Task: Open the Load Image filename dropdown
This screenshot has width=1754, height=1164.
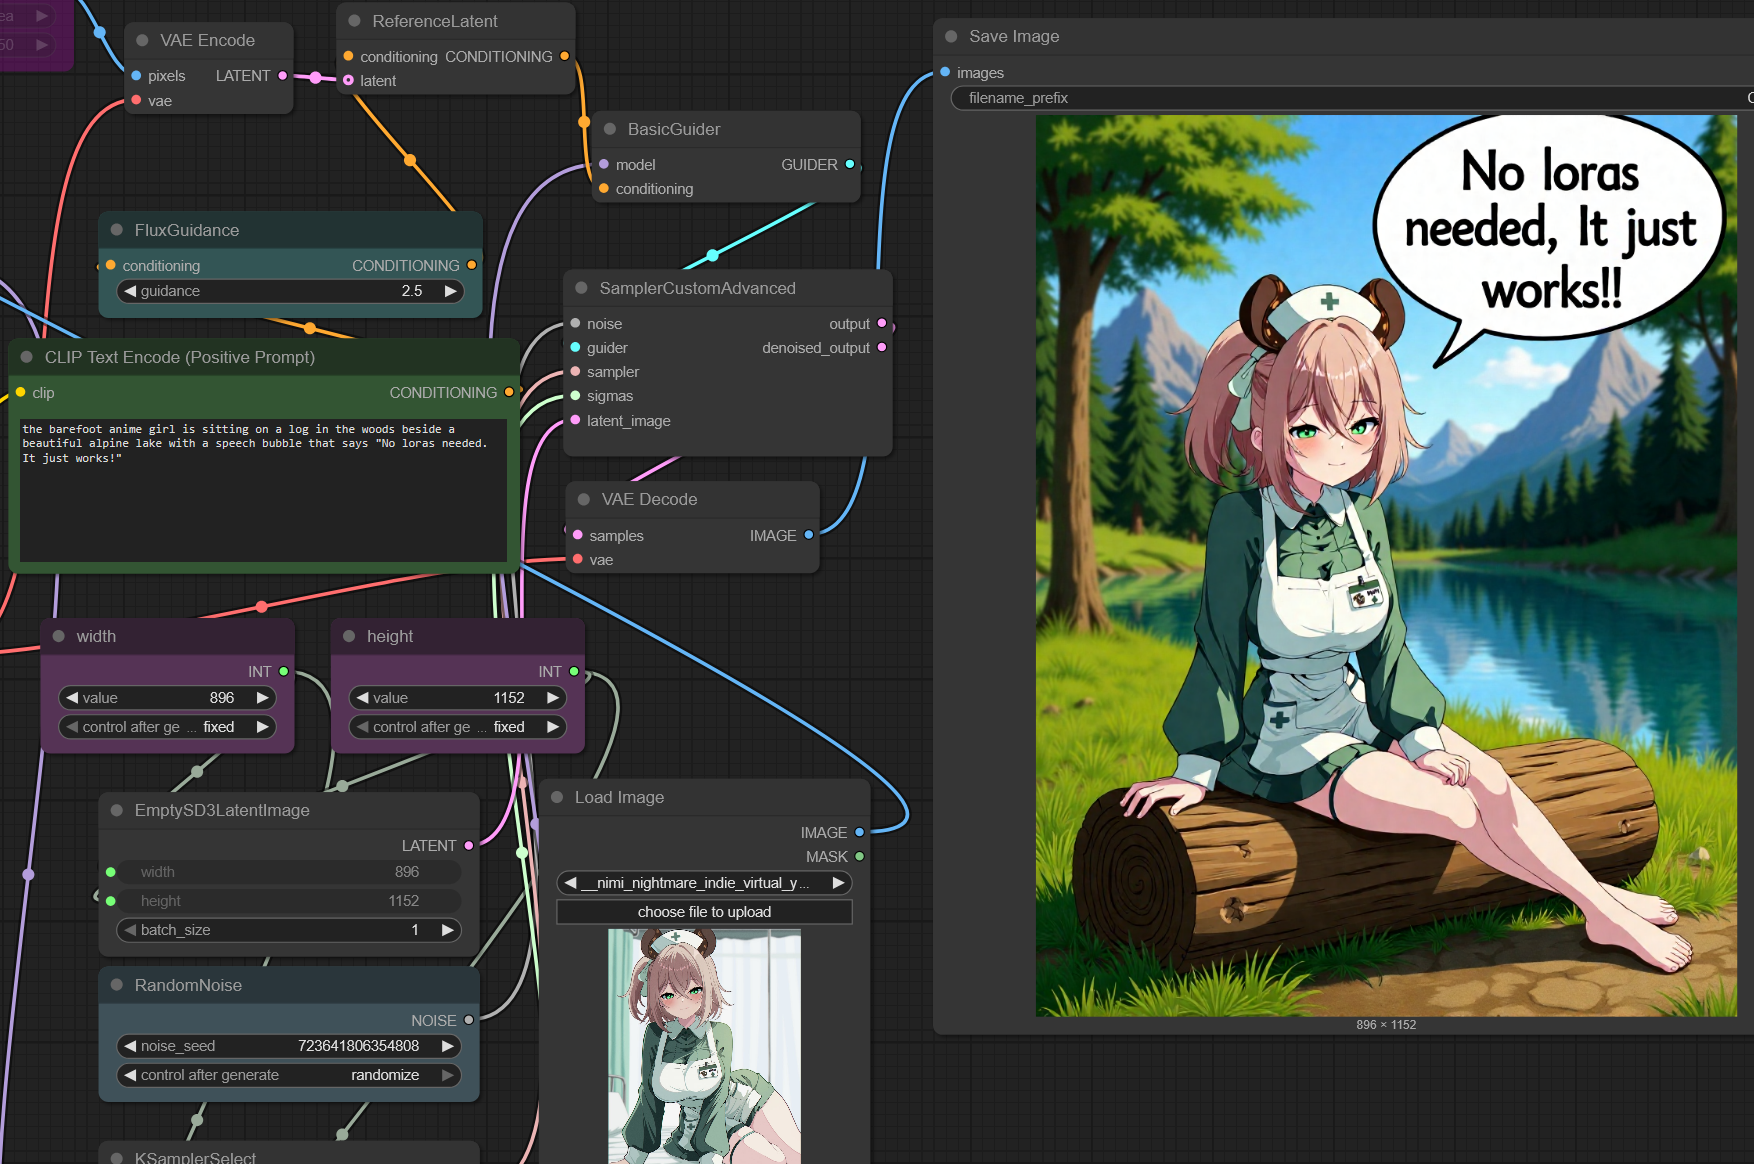Action: [x=704, y=883]
